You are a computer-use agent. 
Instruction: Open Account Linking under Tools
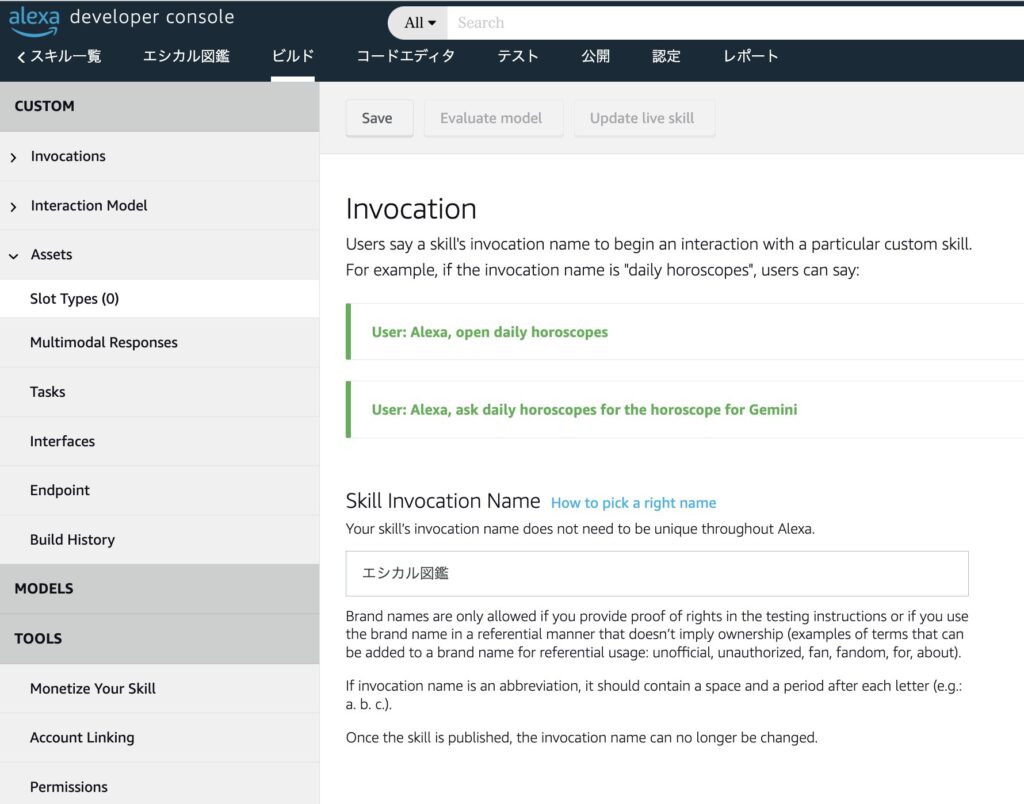(82, 738)
